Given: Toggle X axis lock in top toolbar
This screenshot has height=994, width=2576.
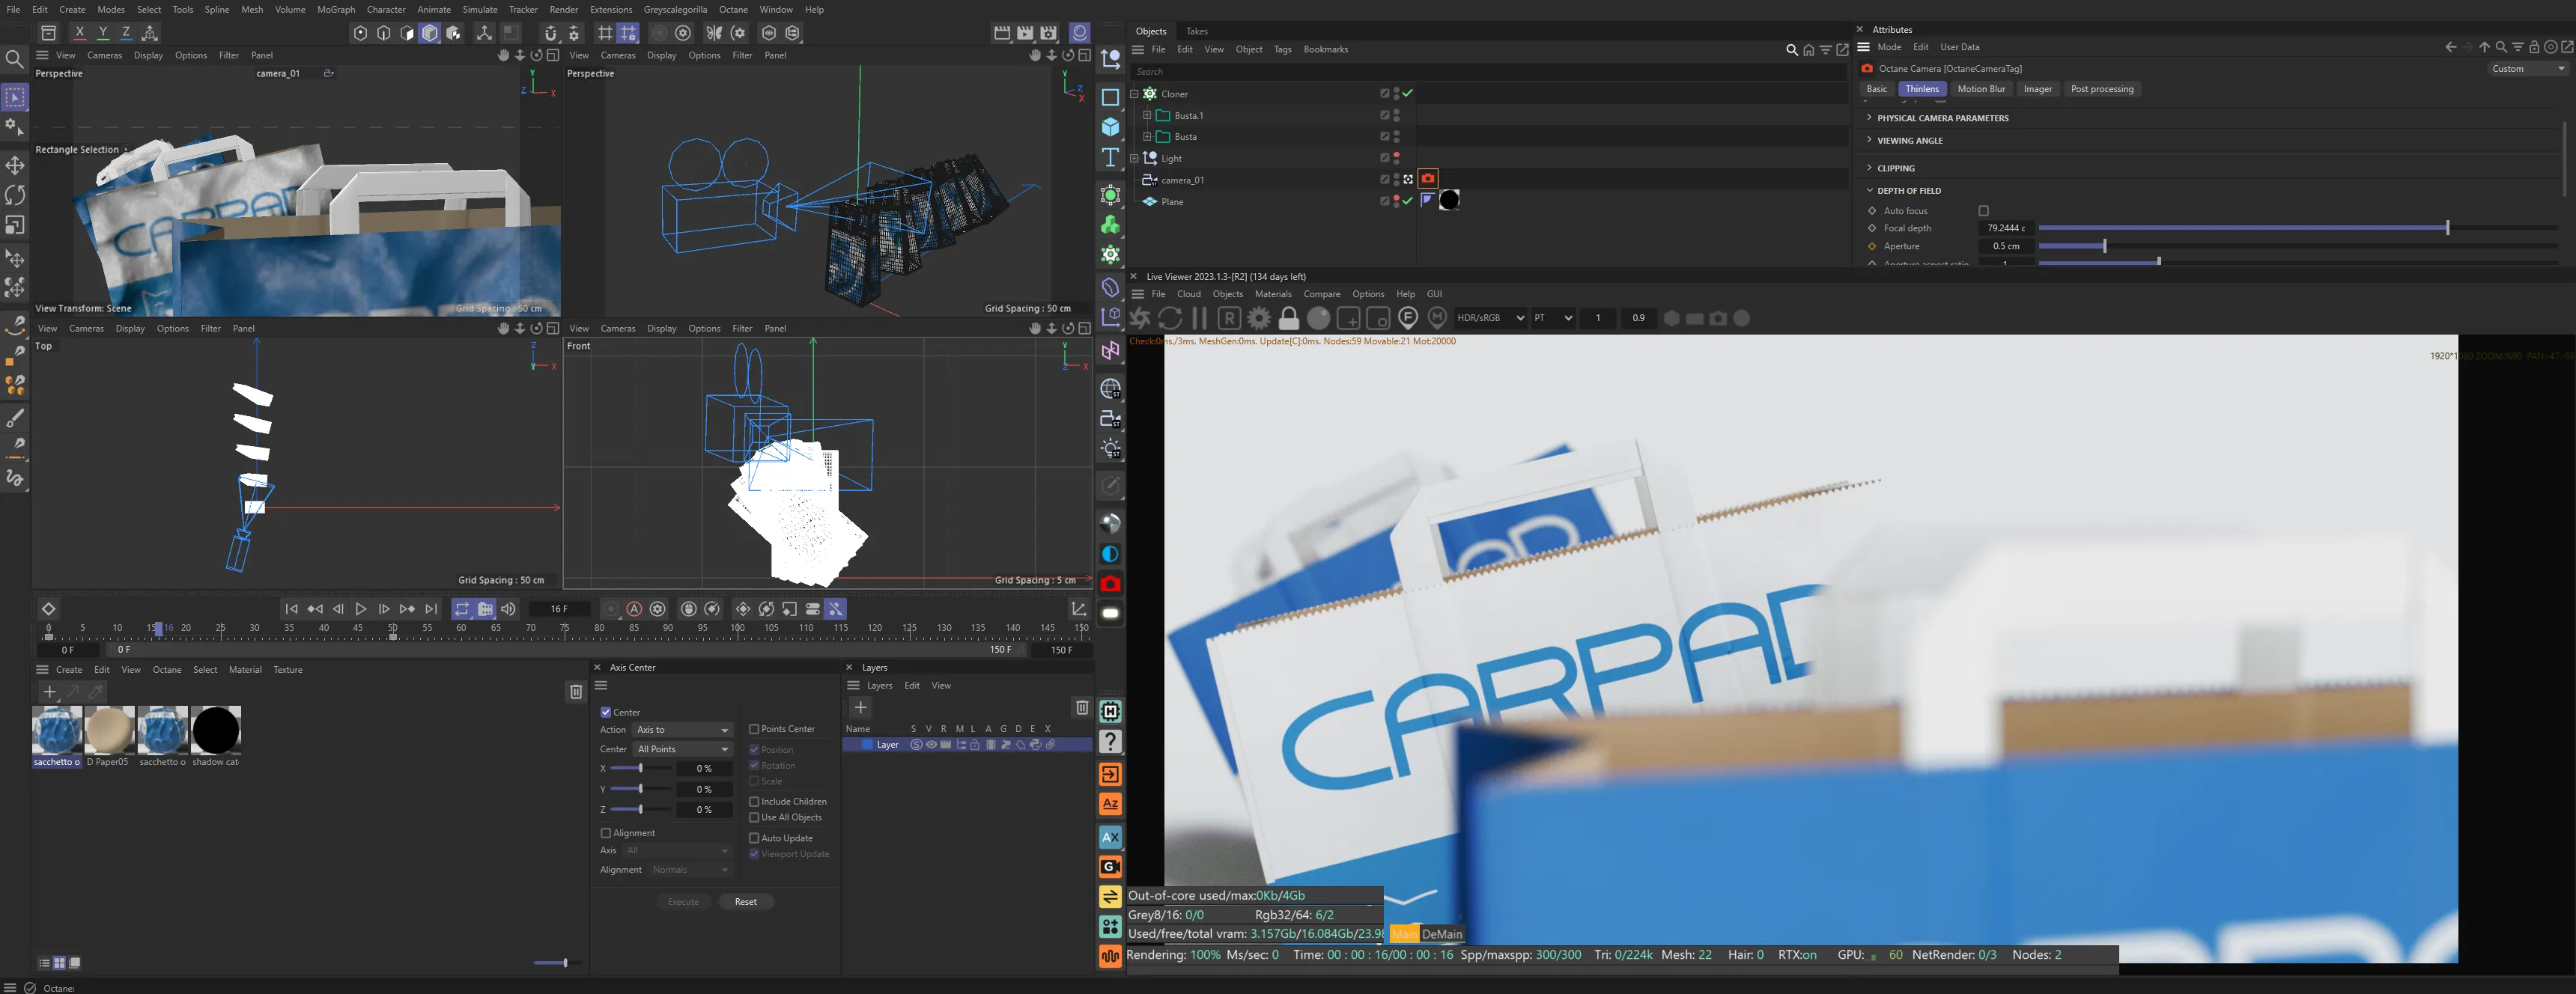Looking at the screenshot, I should point(80,33).
